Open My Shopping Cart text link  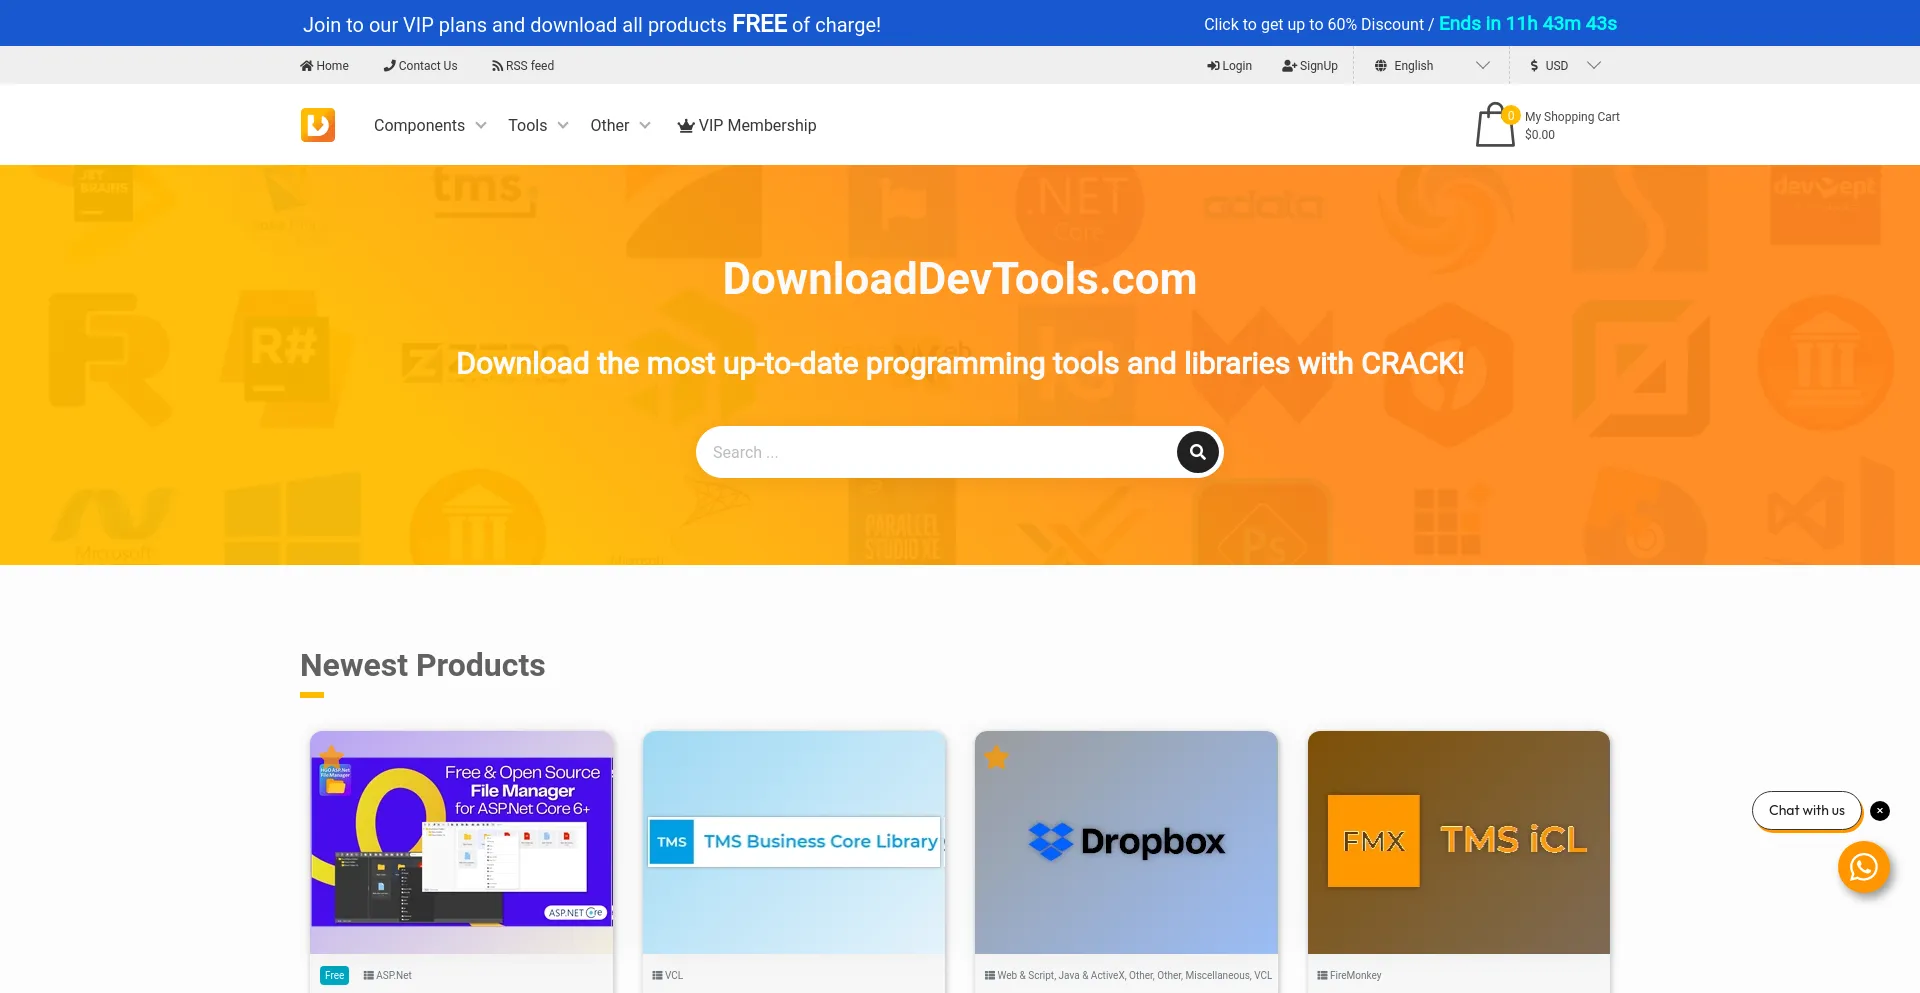1572,117
